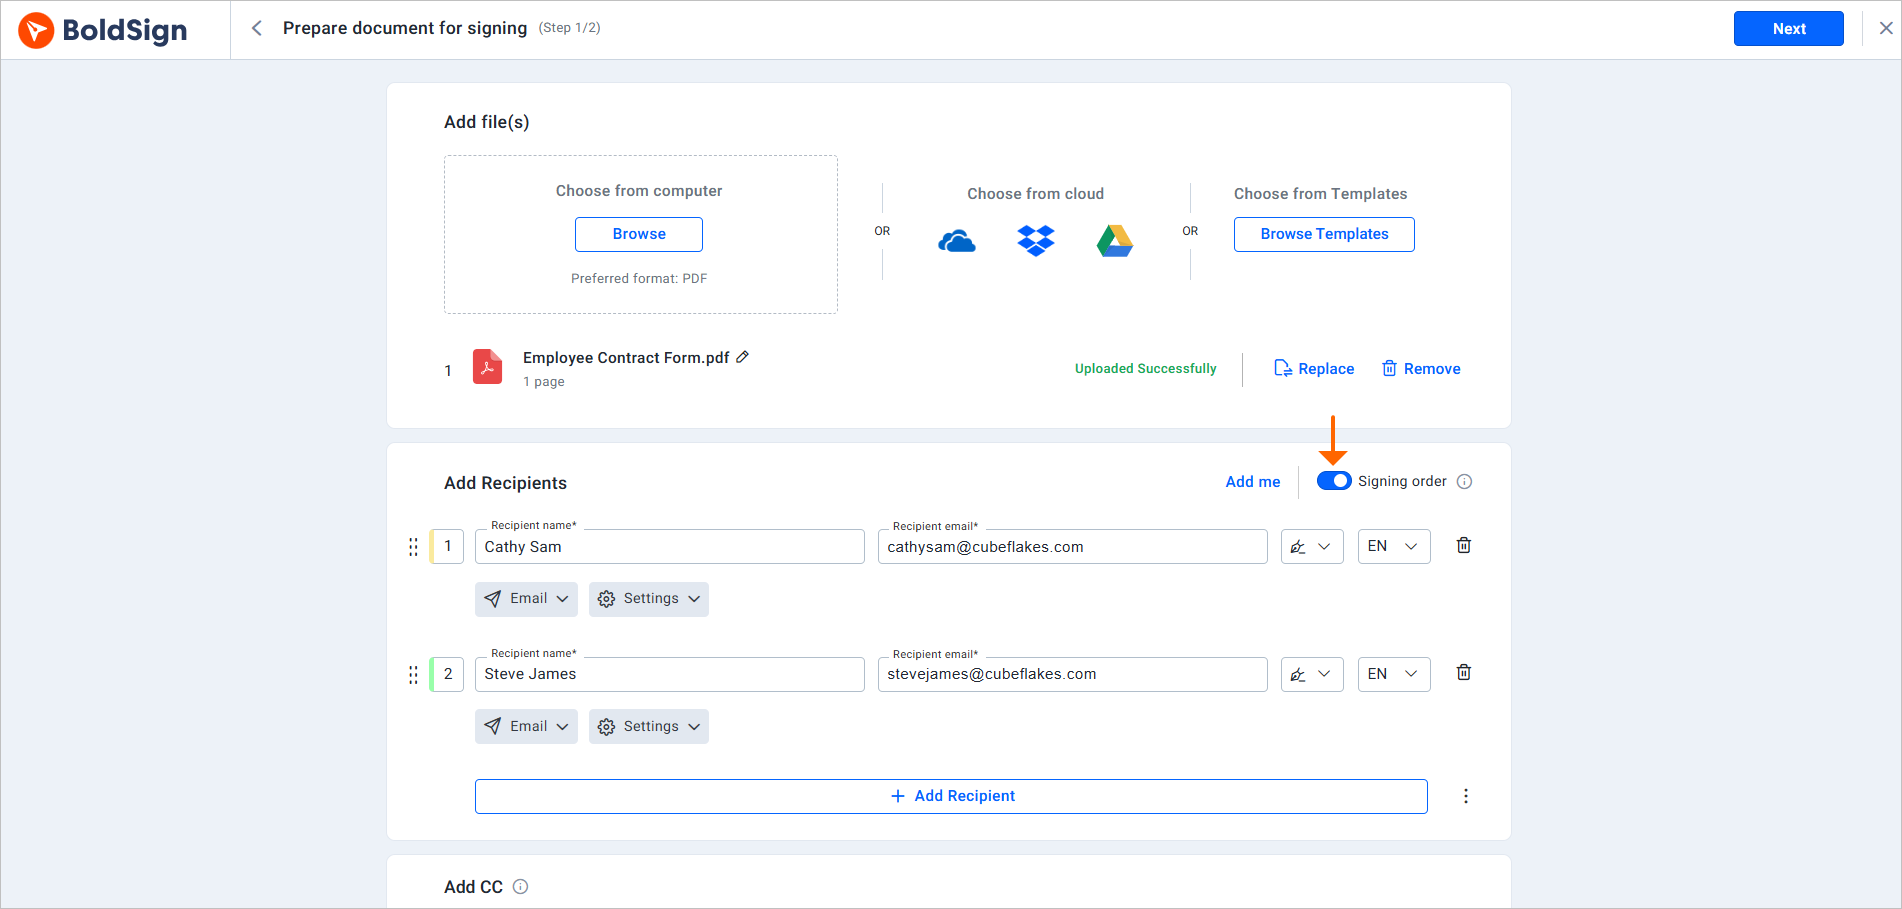The height and width of the screenshot is (909, 1902).
Task: Click signing order number 2 box
Action: 447,674
